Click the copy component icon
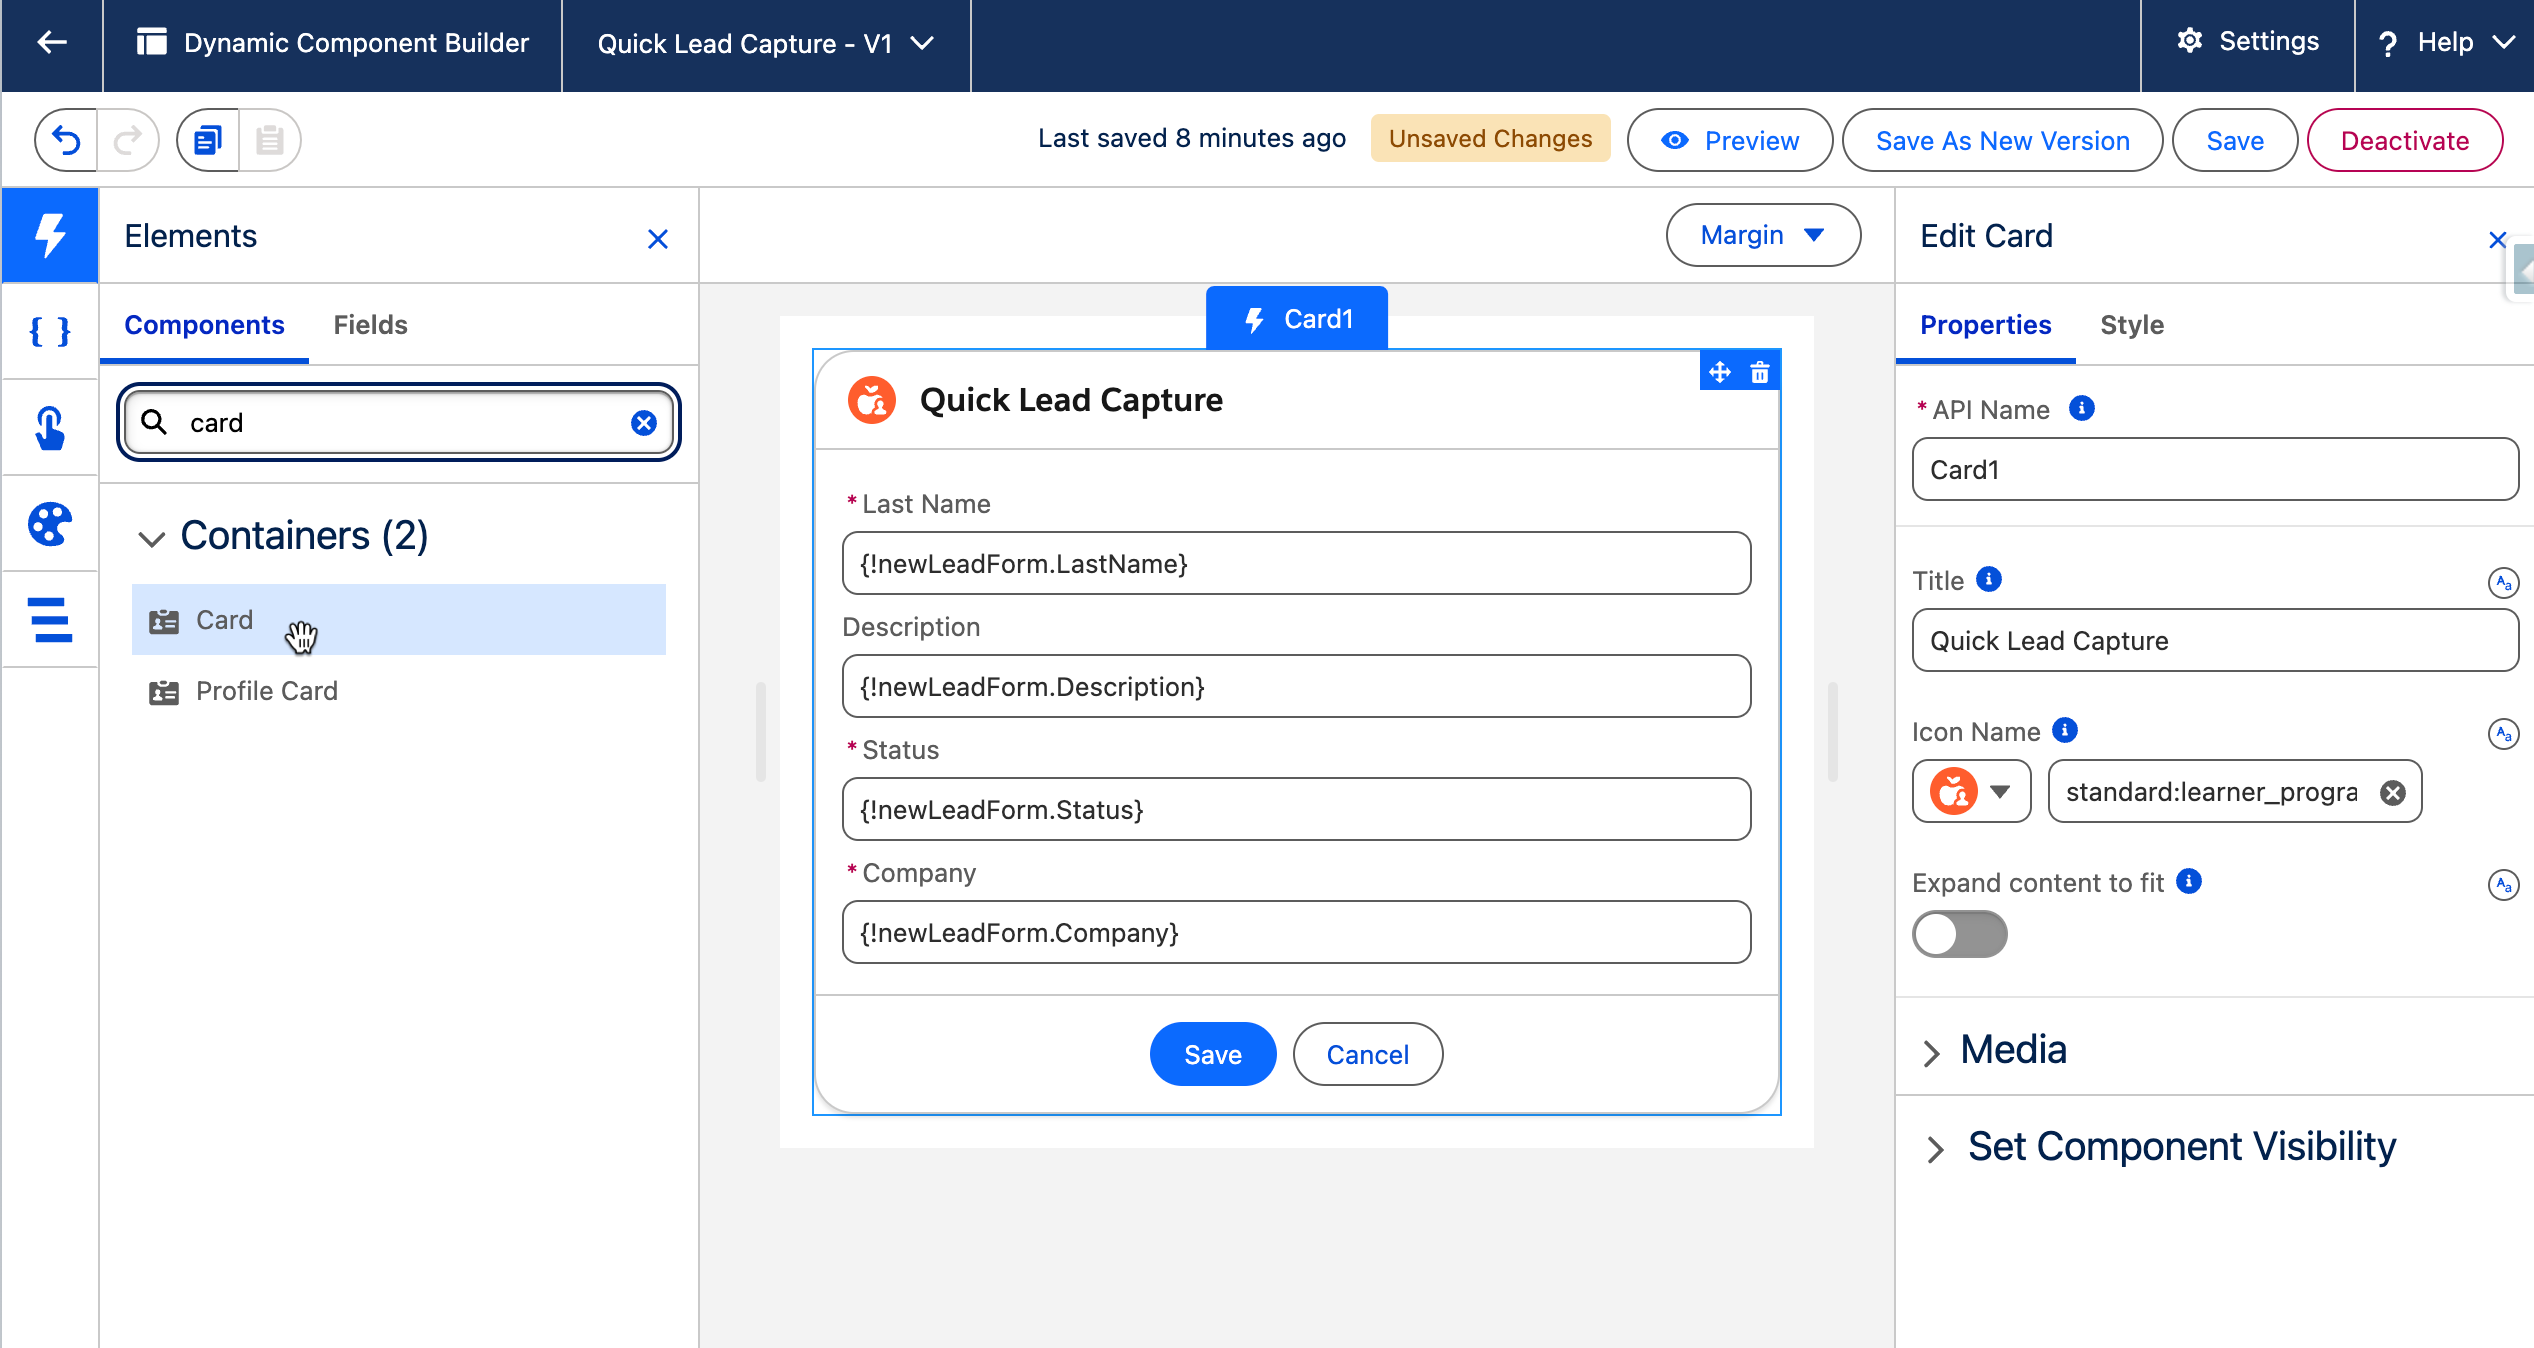Screen dimensions: 2534x1348 tap(208, 140)
